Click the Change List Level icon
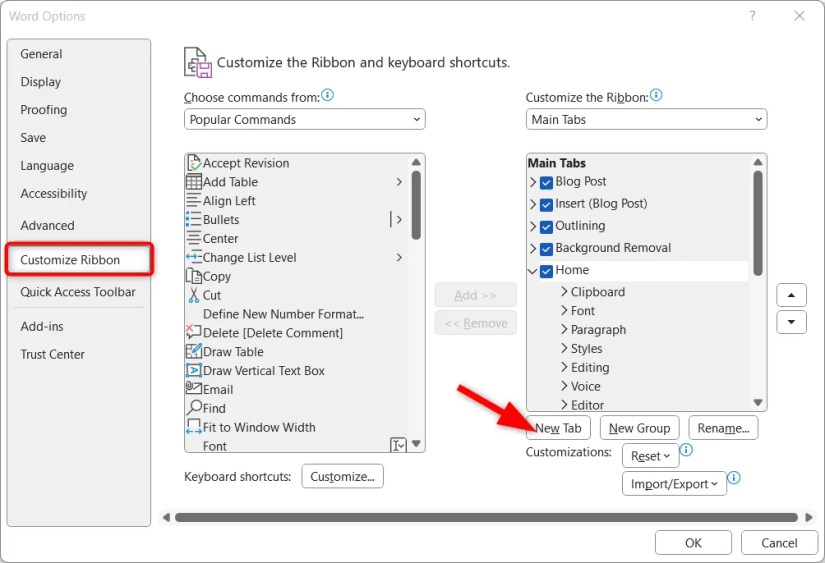Viewport: 825px width, 563px height. coord(194,257)
